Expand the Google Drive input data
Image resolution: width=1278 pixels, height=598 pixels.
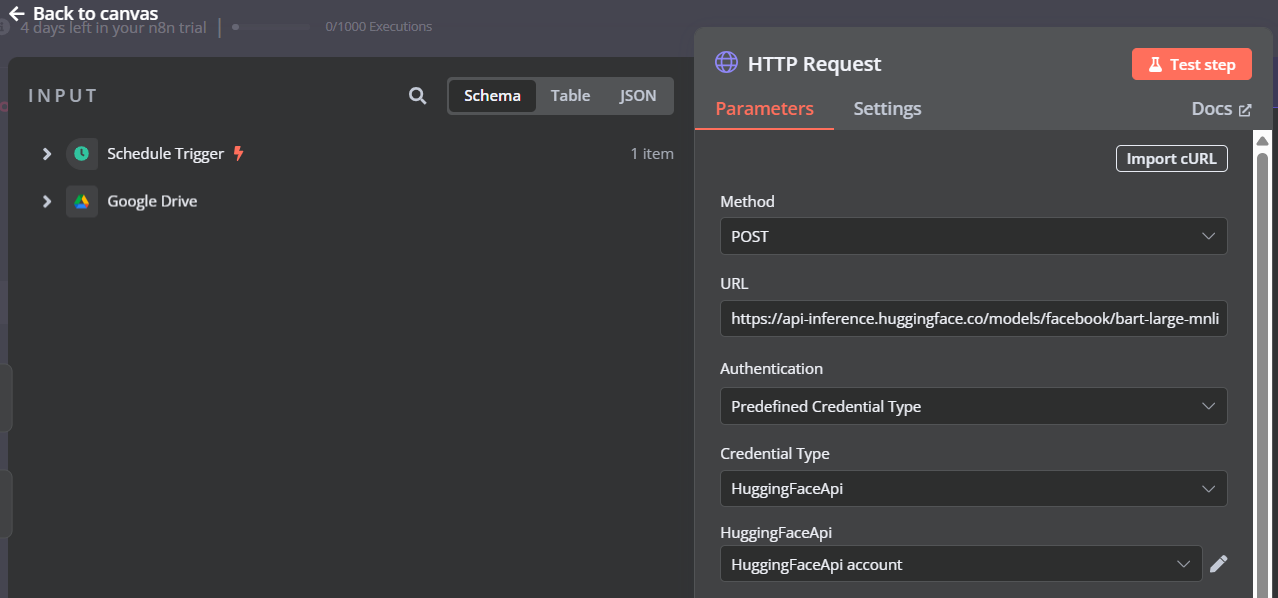click(x=46, y=200)
